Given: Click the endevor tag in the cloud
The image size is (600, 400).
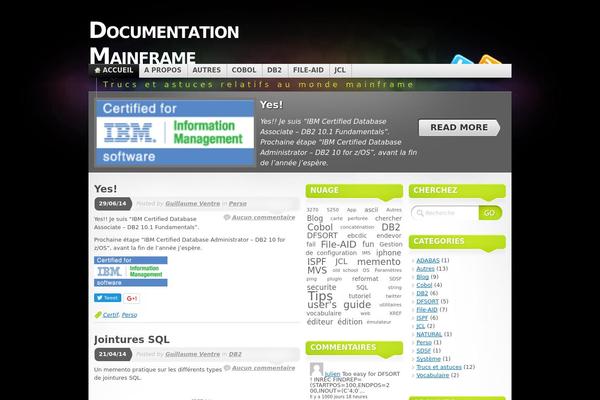Looking at the screenshot, I should [x=389, y=235].
